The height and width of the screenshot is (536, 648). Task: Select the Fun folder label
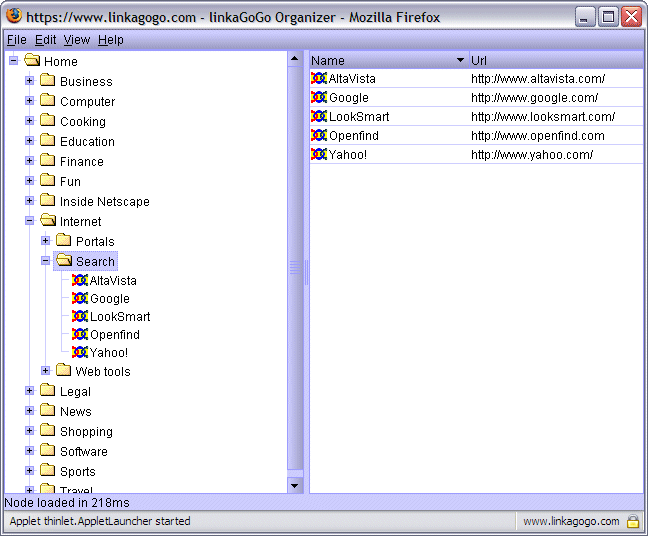coord(70,181)
